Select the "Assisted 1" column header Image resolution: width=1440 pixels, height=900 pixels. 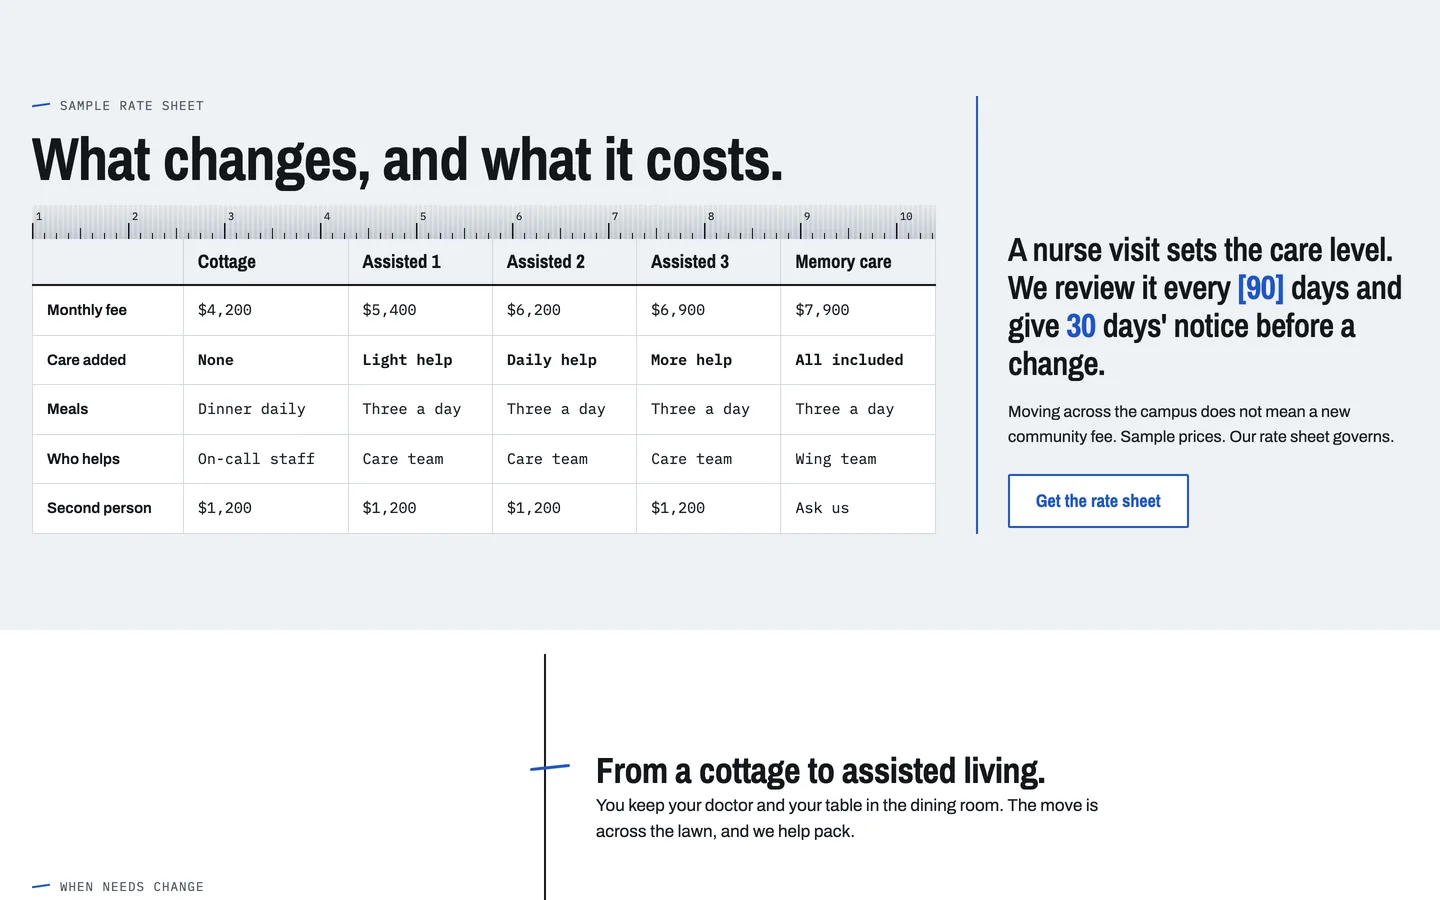(420, 262)
